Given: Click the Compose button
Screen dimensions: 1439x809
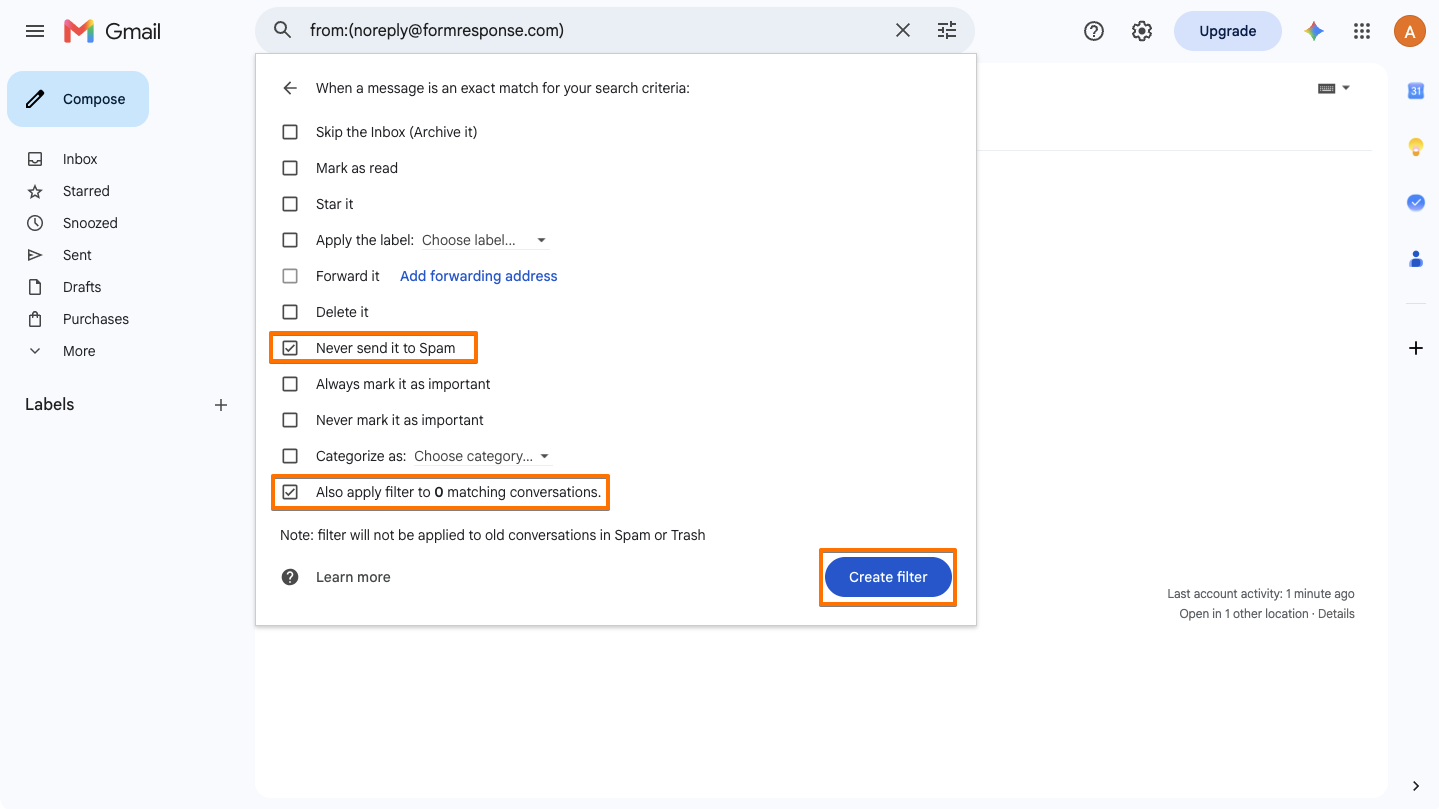Looking at the screenshot, I should pos(78,99).
